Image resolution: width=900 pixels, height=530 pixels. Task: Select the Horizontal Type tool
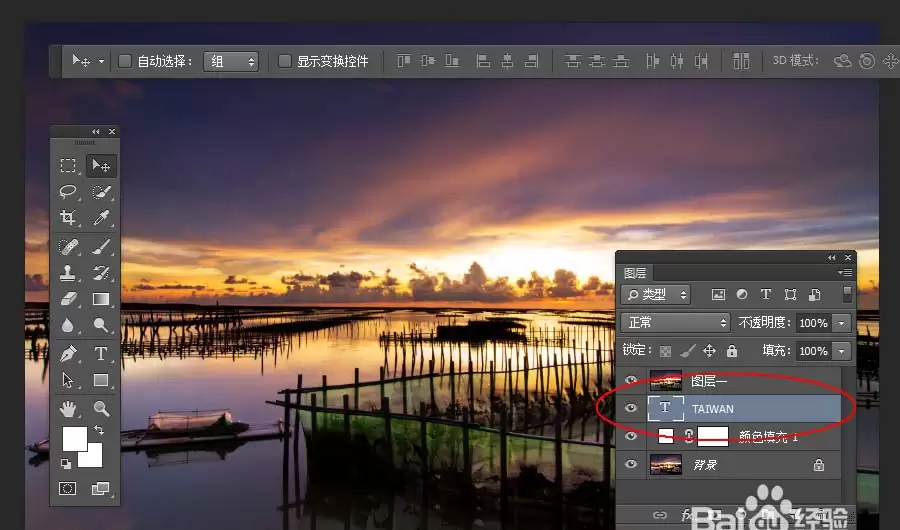pos(101,353)
